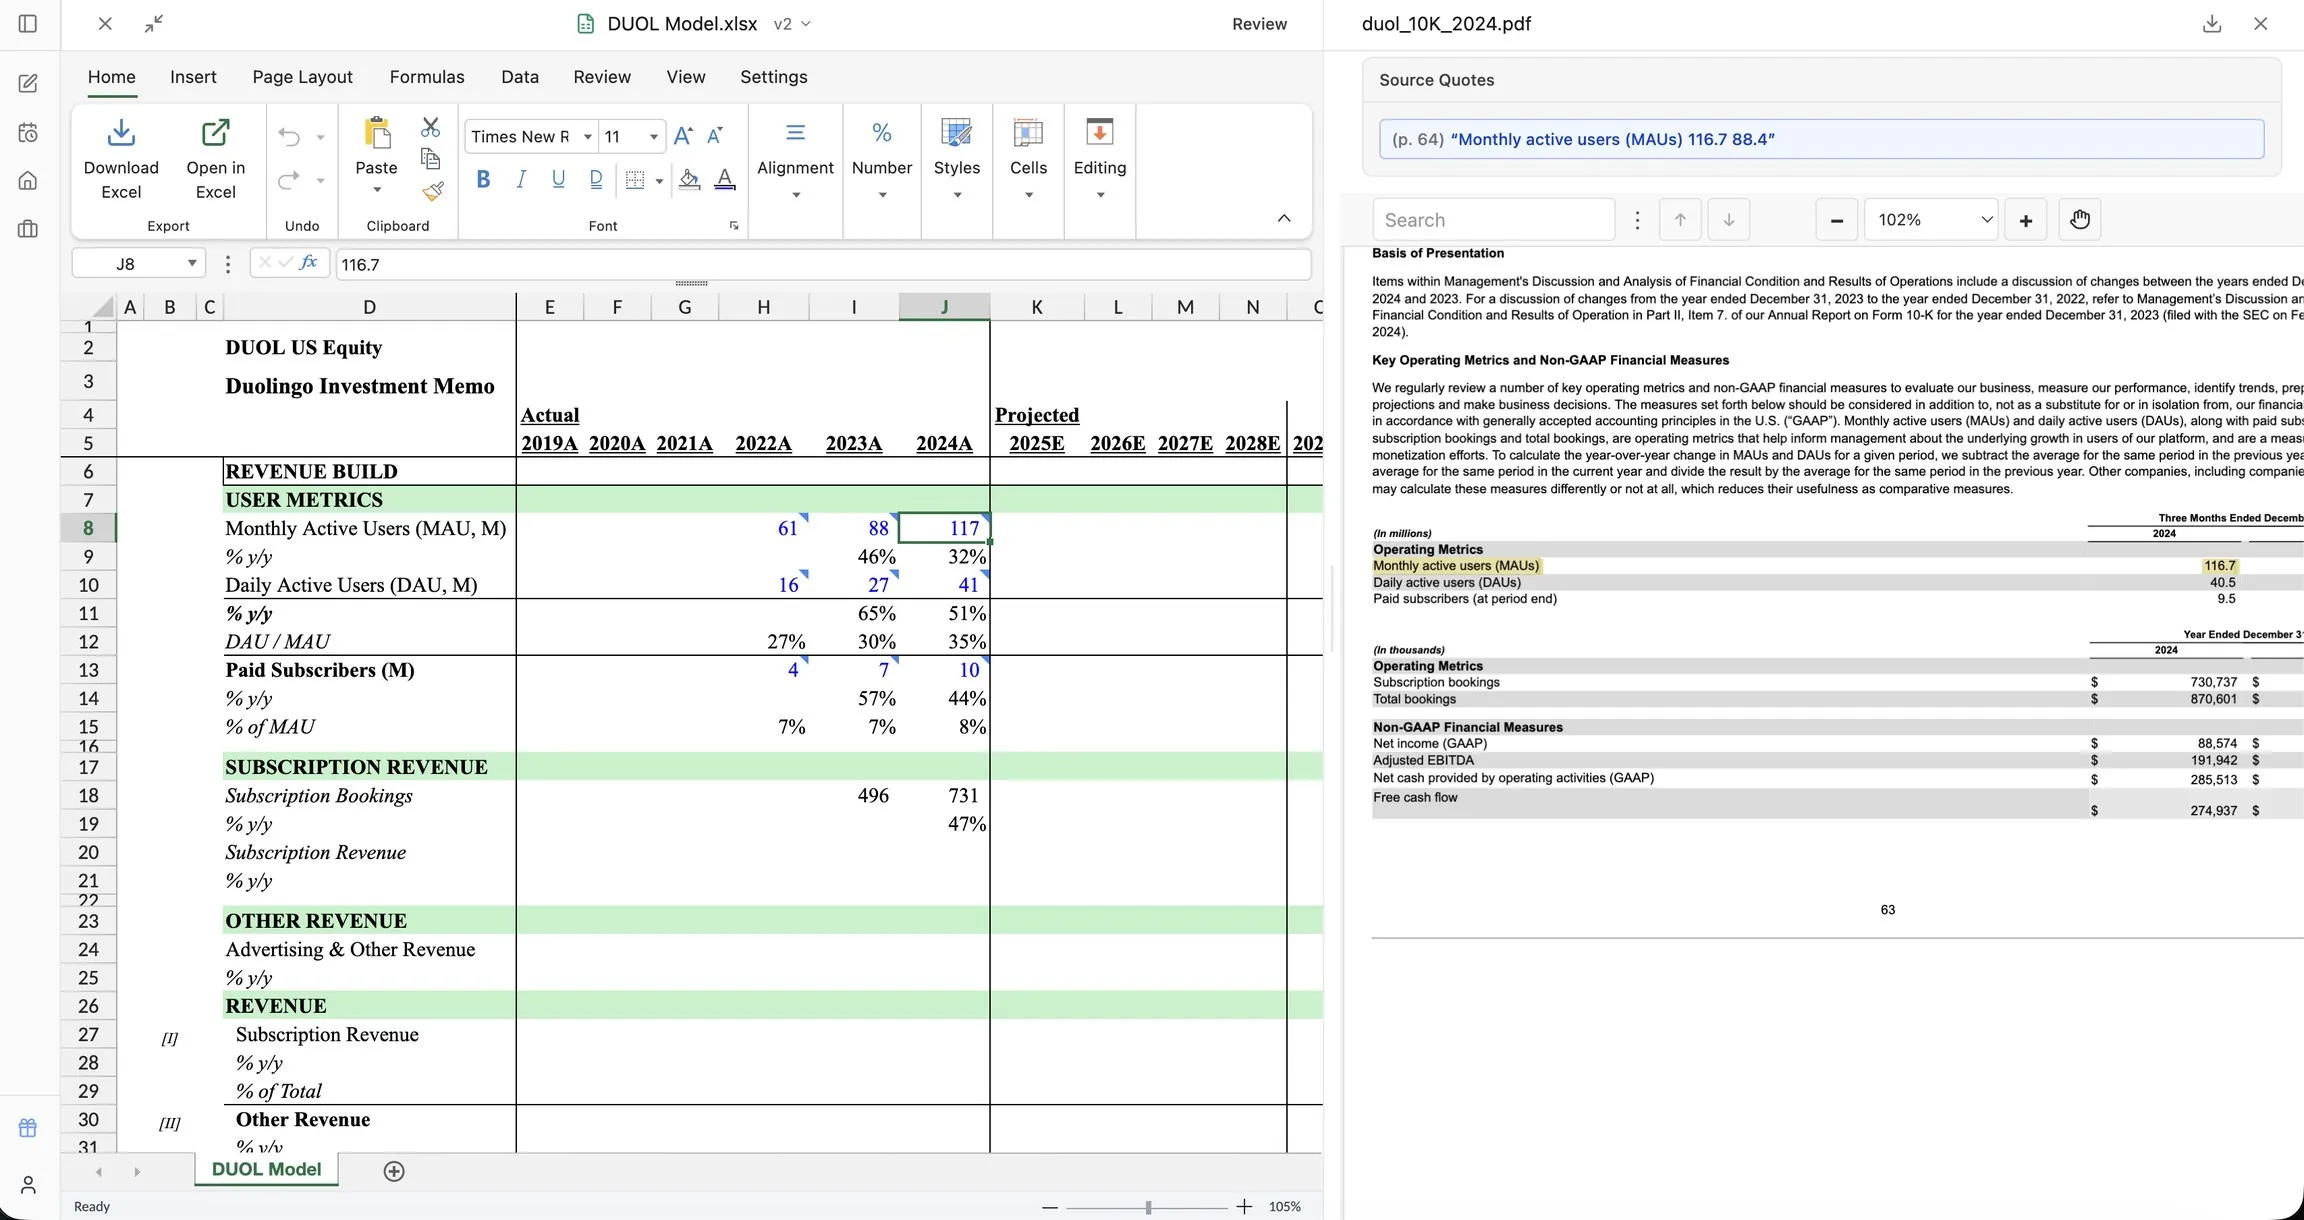Viewport: 2304px width, 1220px height.
Task: Increase font size with larger A icon
Action: 683,136
